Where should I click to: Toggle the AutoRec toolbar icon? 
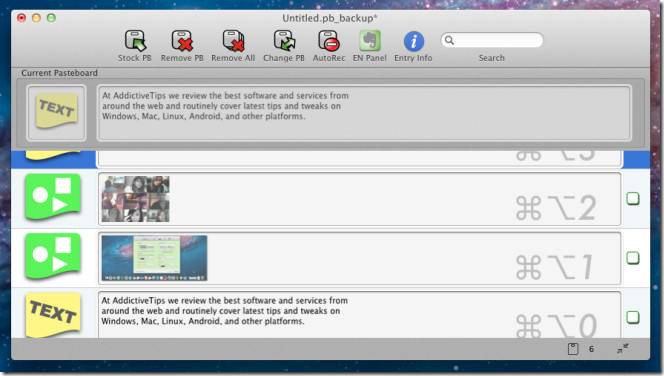pyautogui.click(x=329, y=41)
